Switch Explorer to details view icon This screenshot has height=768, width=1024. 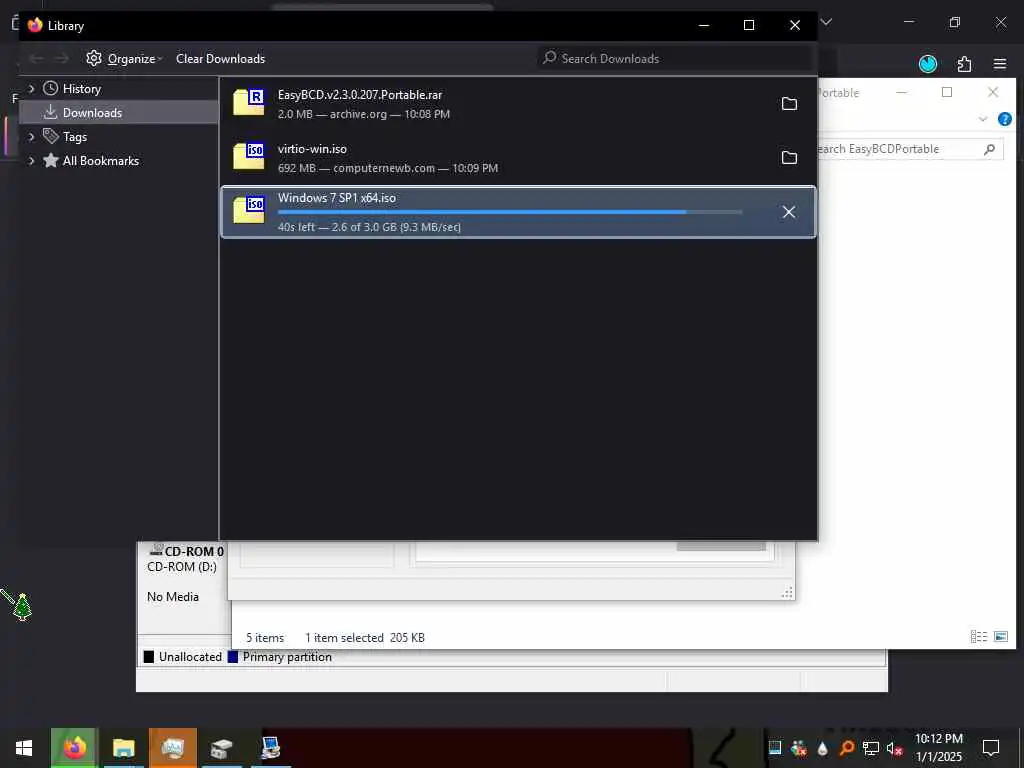pyautogui.click(x=978, y=637)
